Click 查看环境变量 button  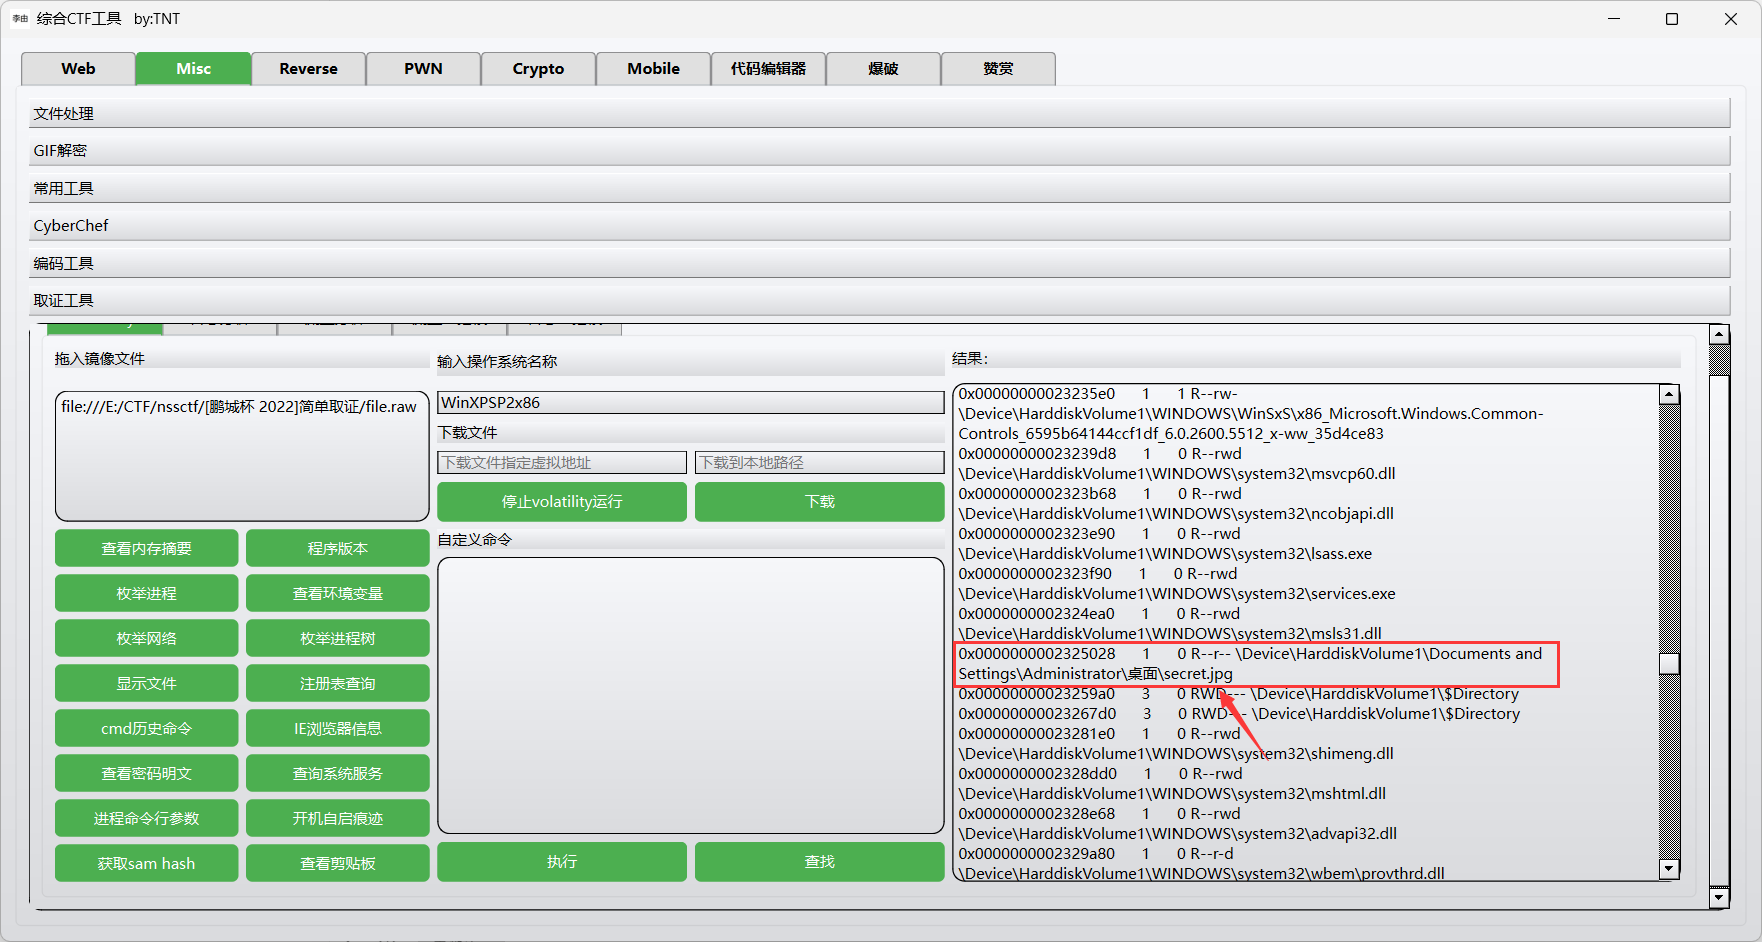[x=338, y=593]
